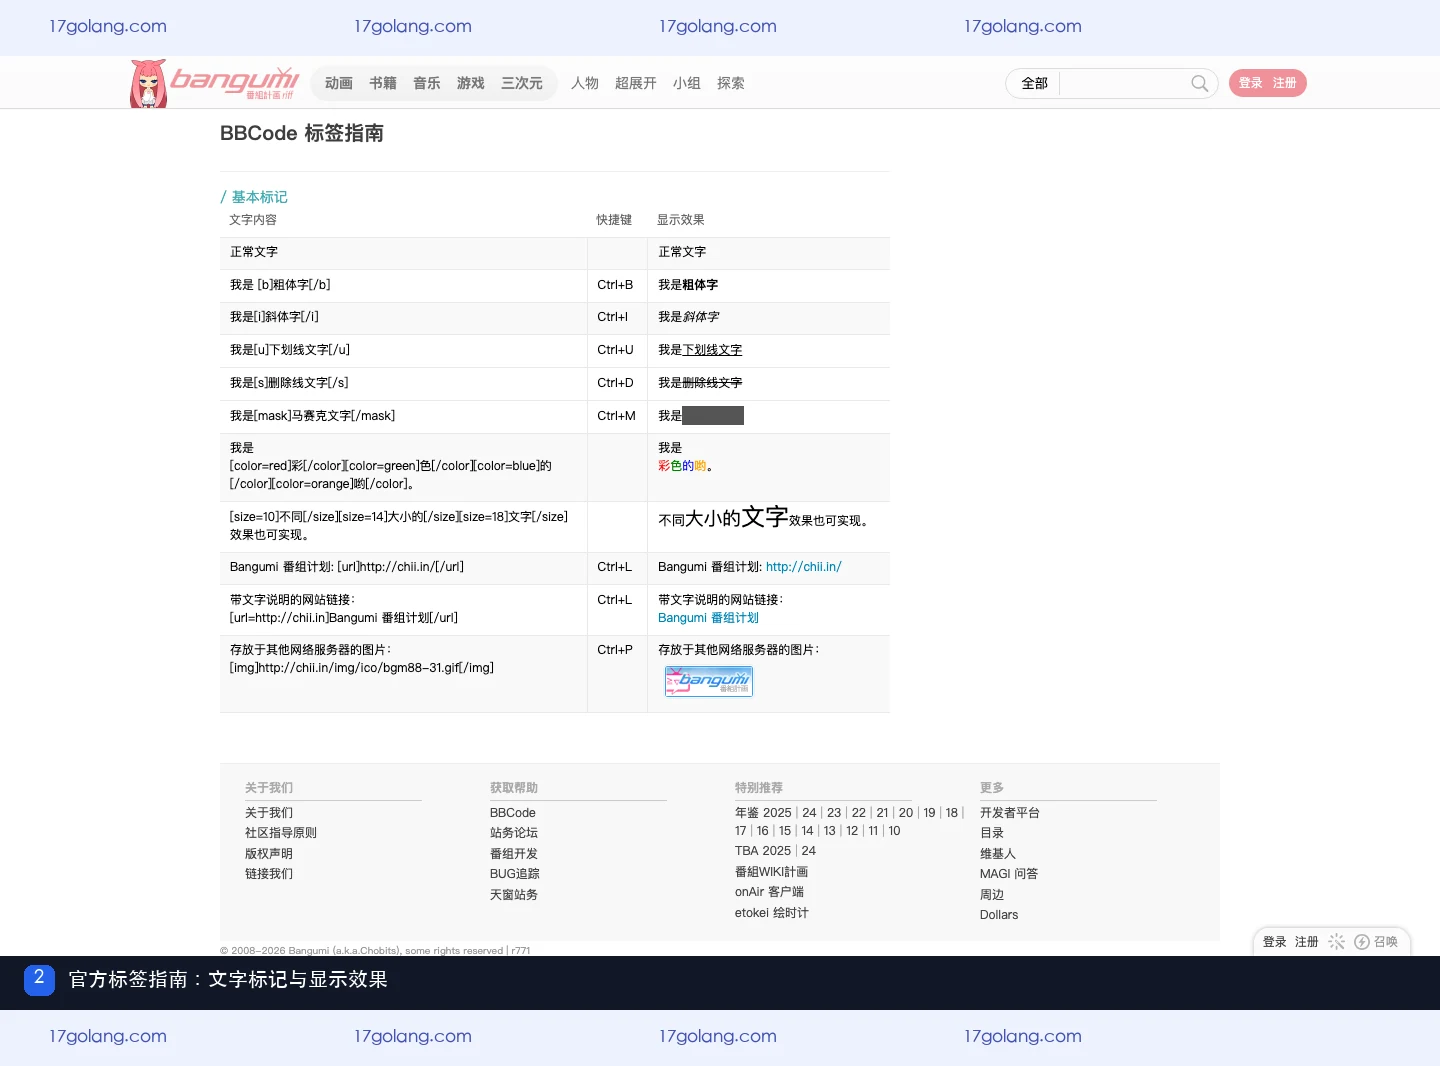1440x1066 pixels.
Task: Open the 天窗站务 link
Action: coord(514,895)
